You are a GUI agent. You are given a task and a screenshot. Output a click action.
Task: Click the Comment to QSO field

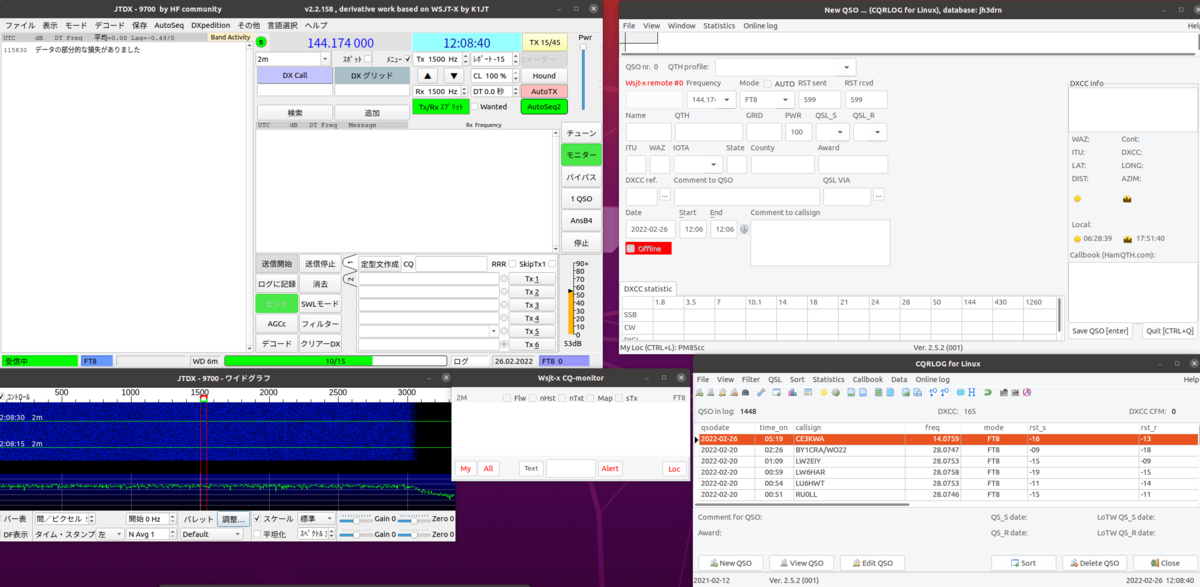747,196
